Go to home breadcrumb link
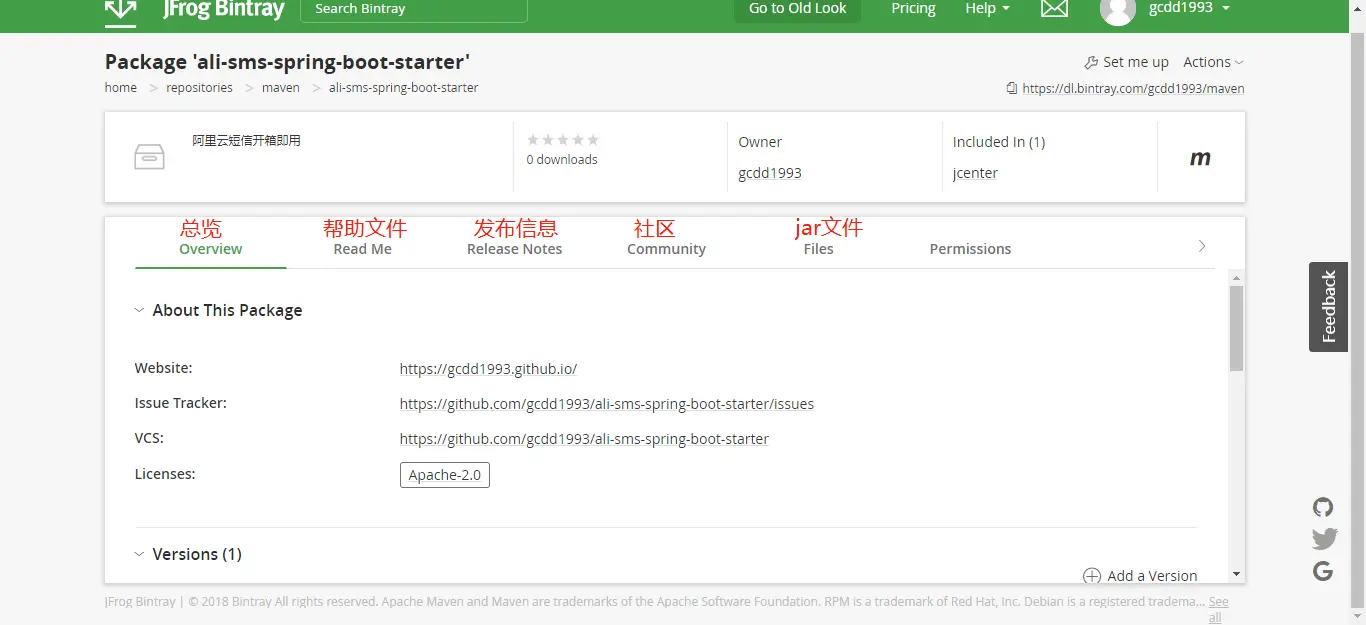The image size is (1366, 625). pos(121,88)
